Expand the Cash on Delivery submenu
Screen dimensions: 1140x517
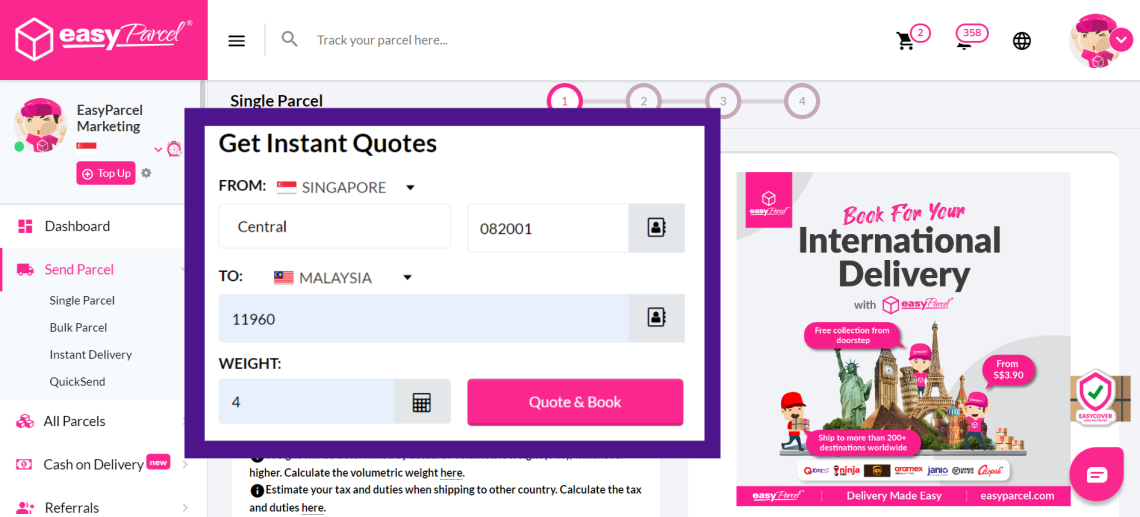pyautogui.click(x=185, y=464)
